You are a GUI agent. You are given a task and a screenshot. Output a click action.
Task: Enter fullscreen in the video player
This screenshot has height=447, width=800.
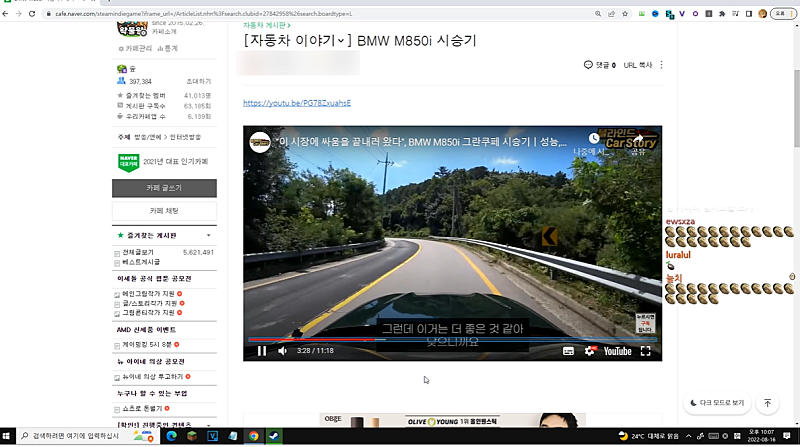click(x=645, y=351)
